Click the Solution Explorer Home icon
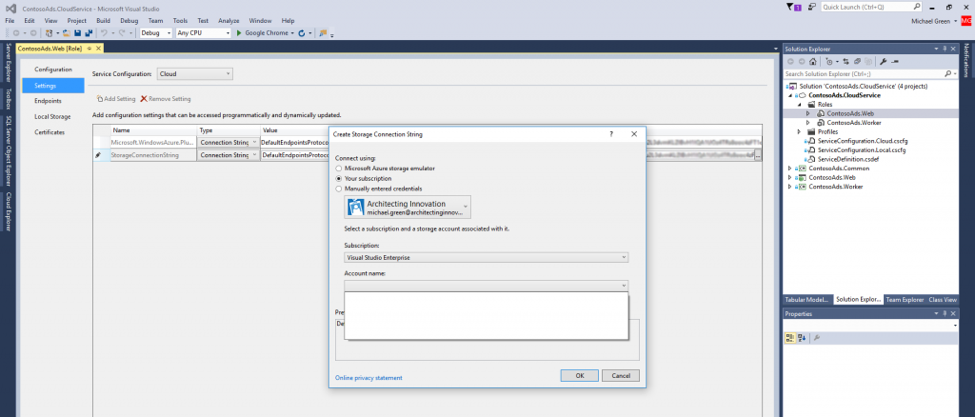 click(811, 62)
